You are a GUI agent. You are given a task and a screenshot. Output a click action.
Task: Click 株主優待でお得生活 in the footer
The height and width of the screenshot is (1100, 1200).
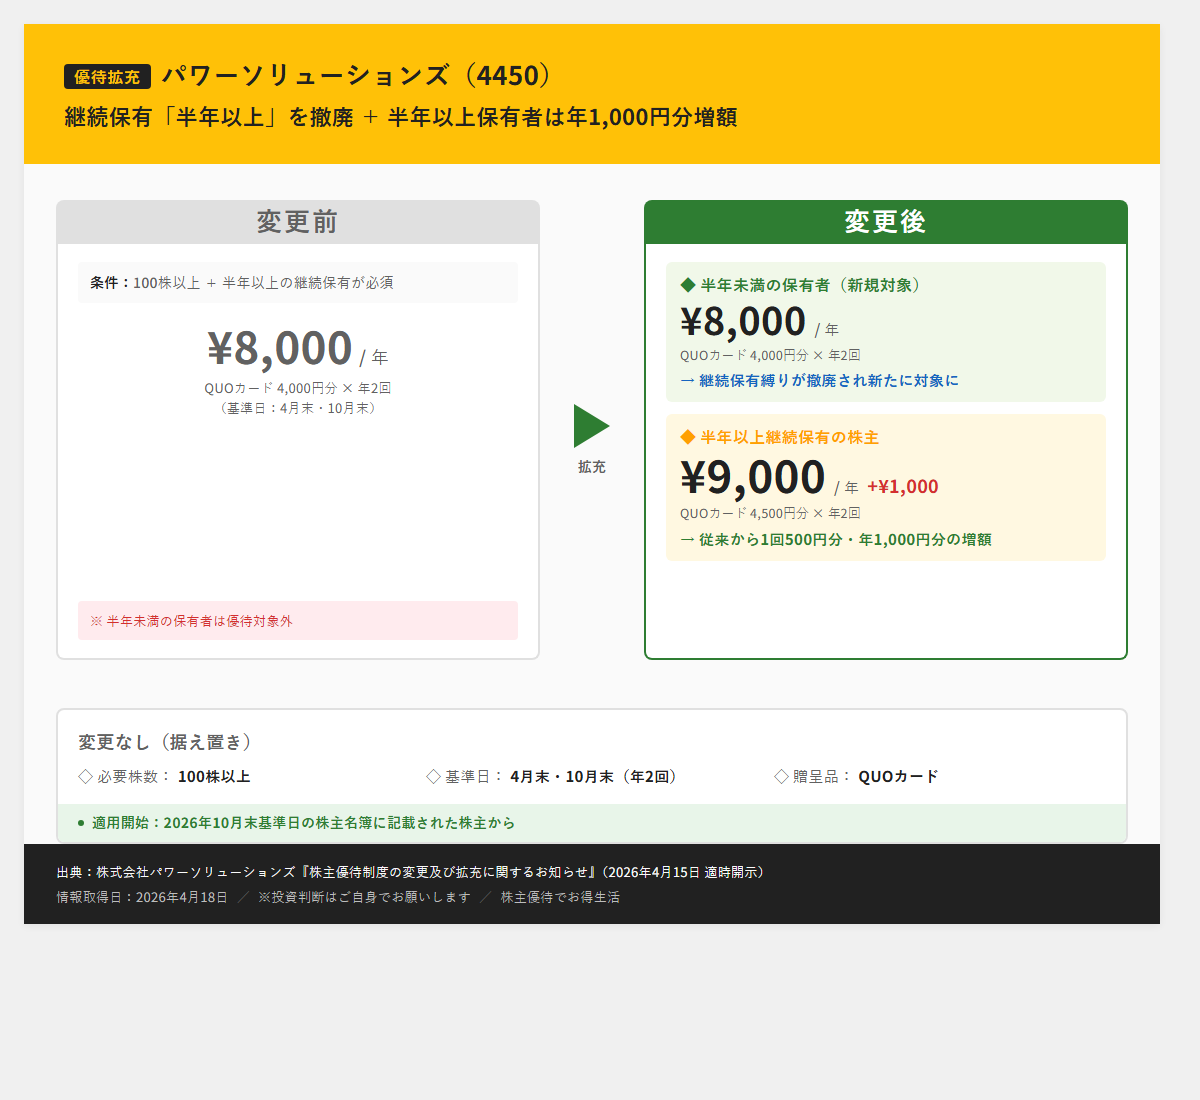click(560, 897)
